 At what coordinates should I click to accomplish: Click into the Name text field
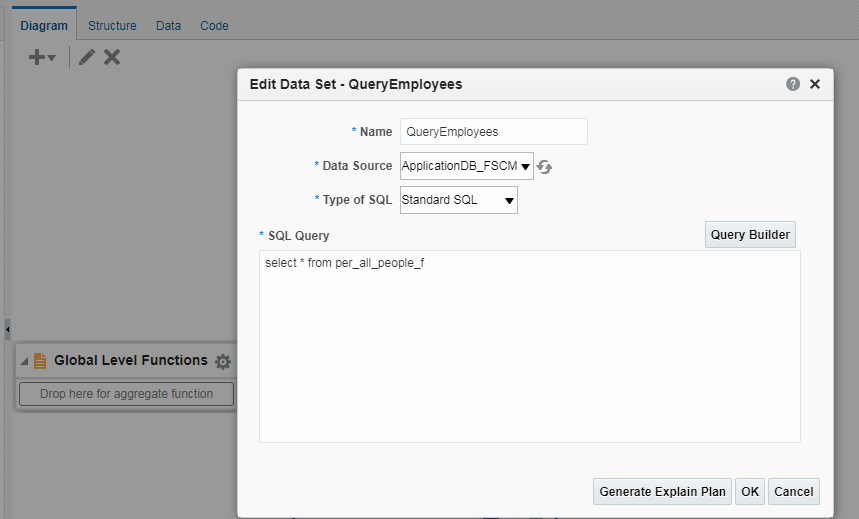493,132
